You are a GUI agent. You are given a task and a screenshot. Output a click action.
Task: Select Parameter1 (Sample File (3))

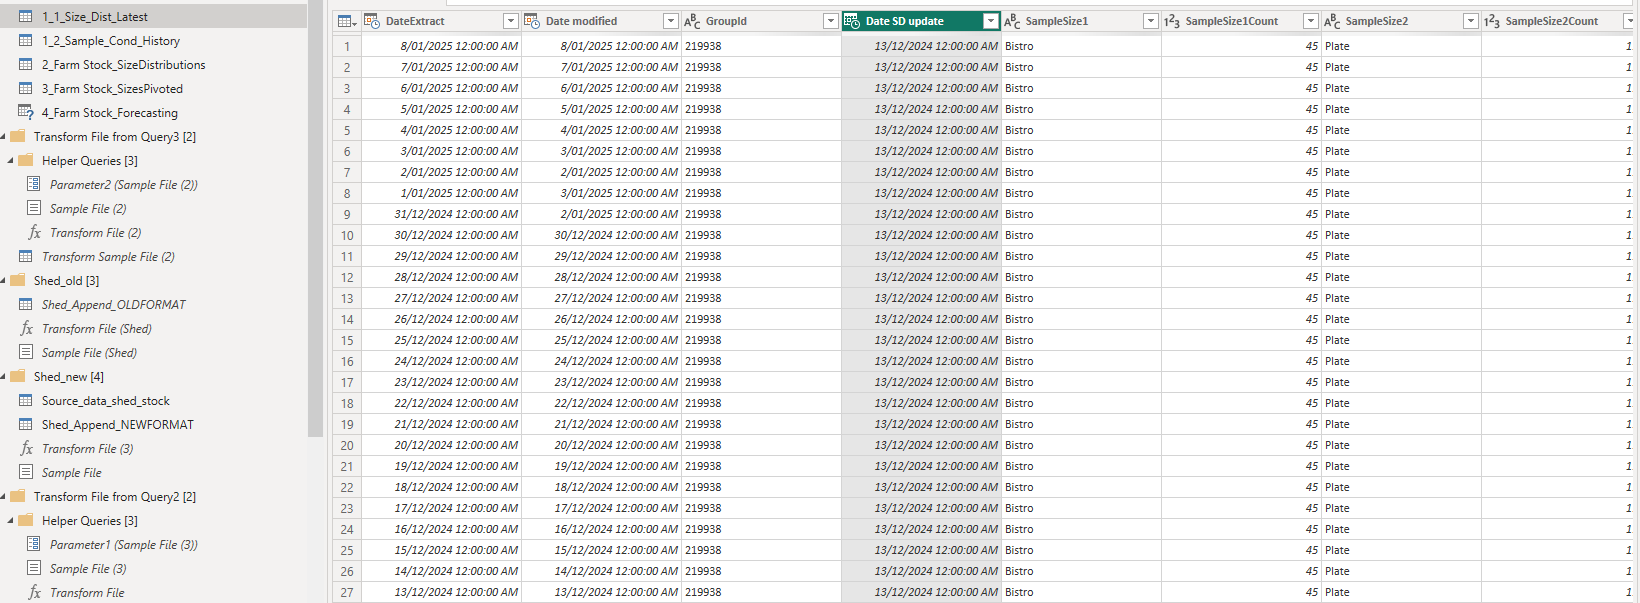click(124, 545)
